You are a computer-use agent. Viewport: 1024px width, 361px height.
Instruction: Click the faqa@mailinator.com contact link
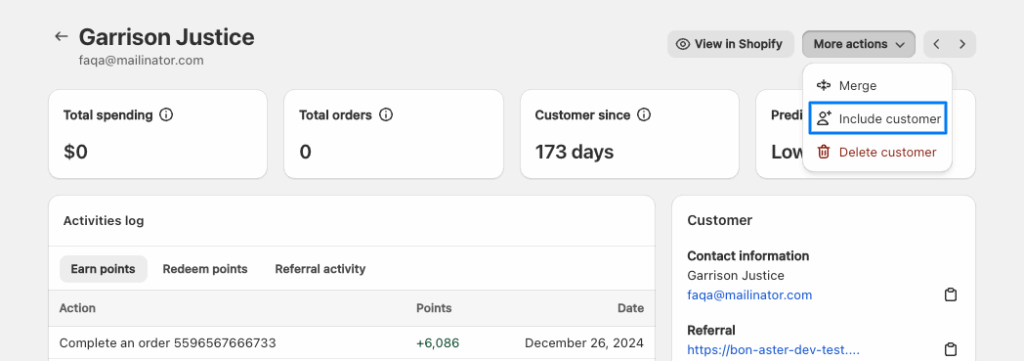click(x=750, y=295)
